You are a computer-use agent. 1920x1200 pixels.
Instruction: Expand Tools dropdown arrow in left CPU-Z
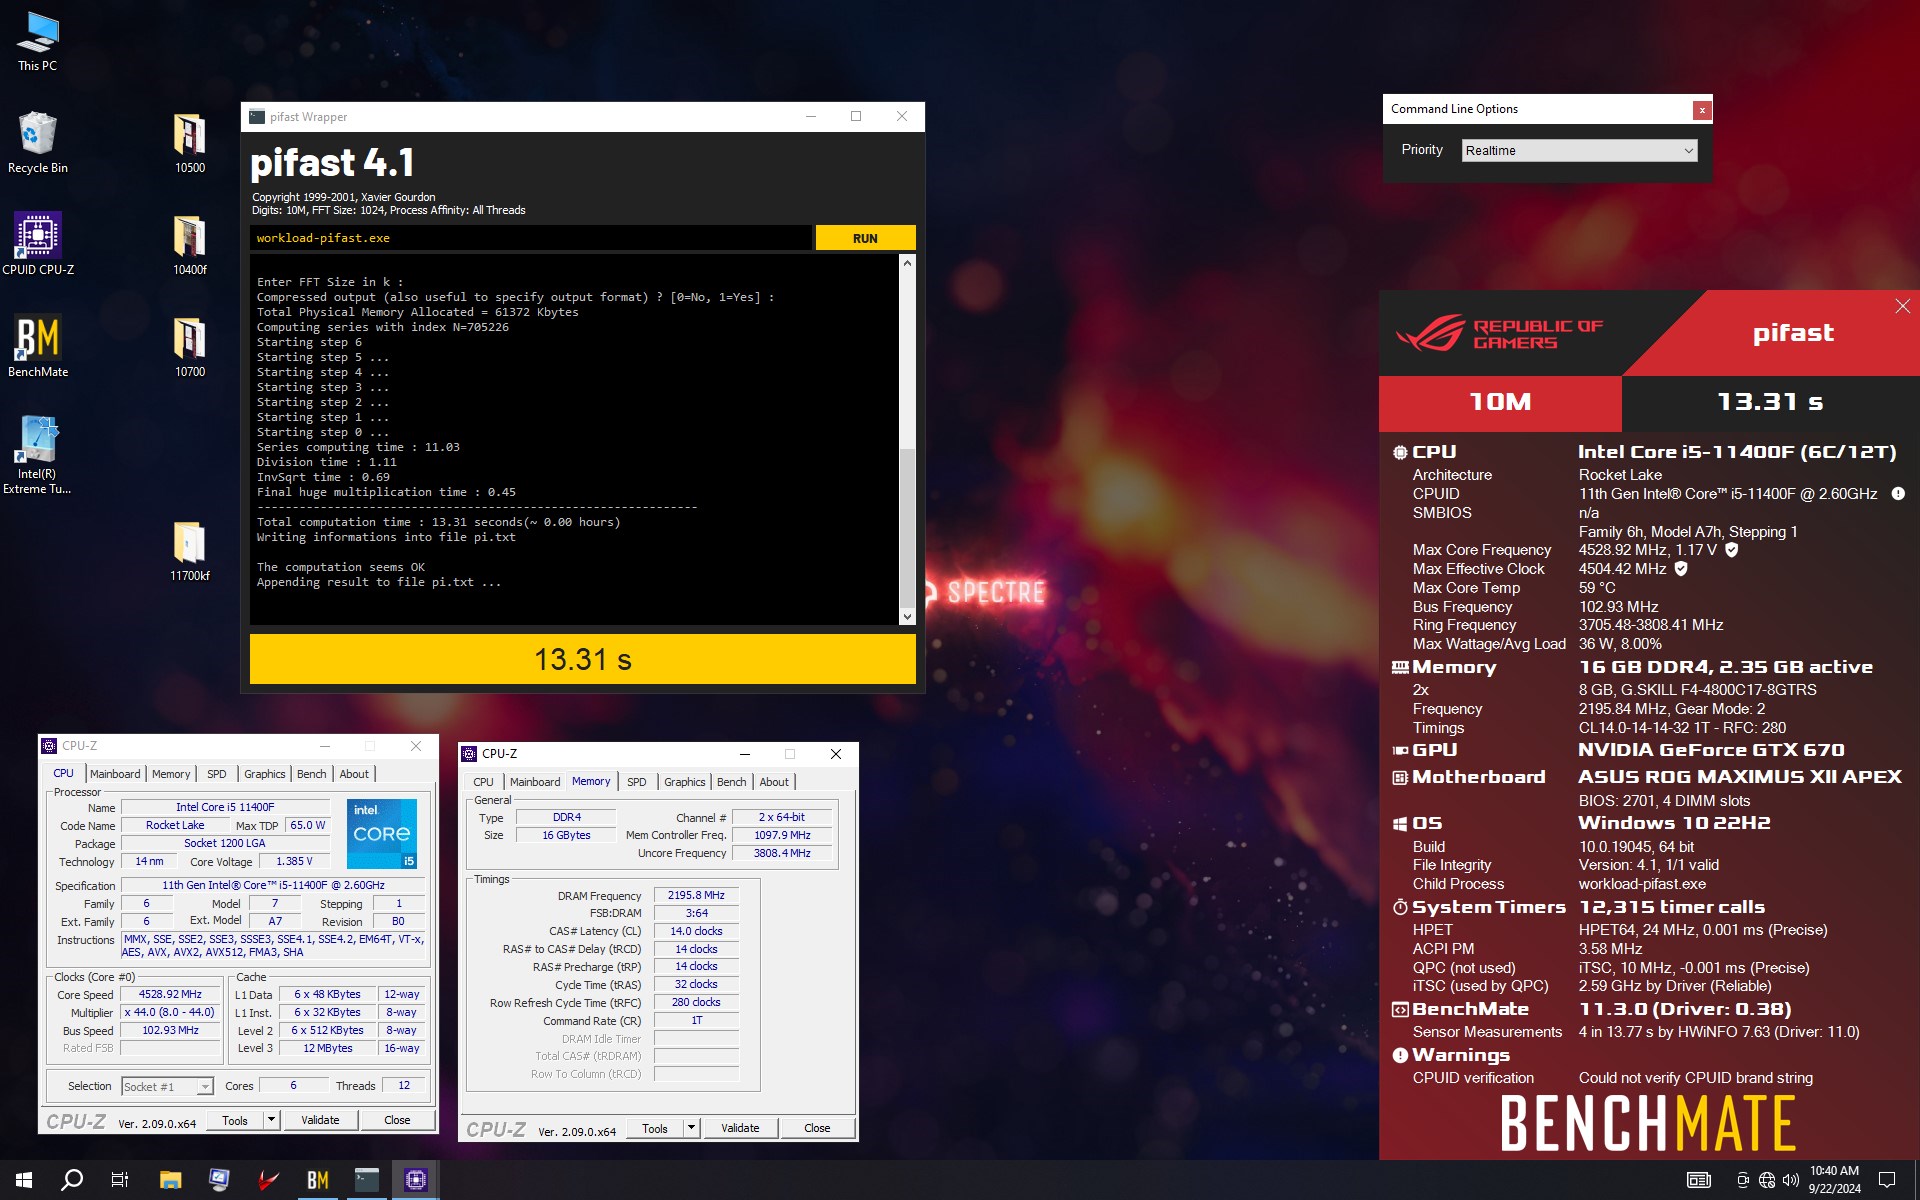[271, 1120]
